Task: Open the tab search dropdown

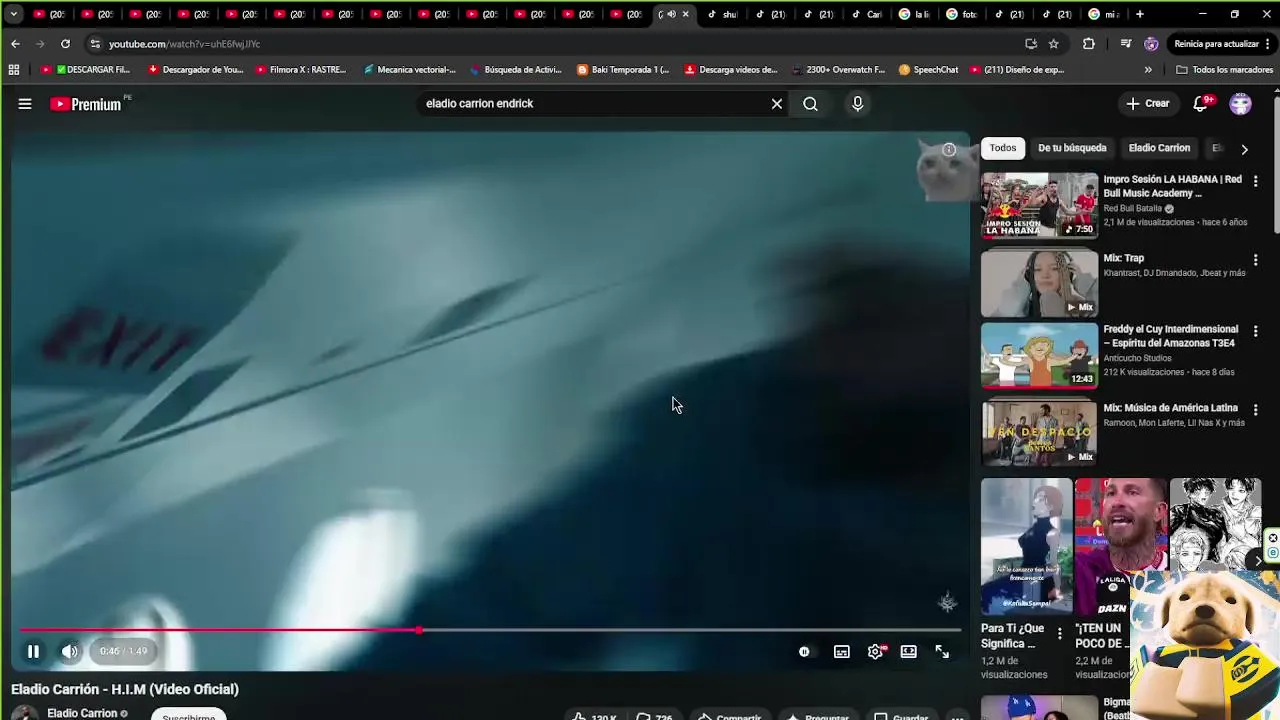Action: (x=14, y=14)
